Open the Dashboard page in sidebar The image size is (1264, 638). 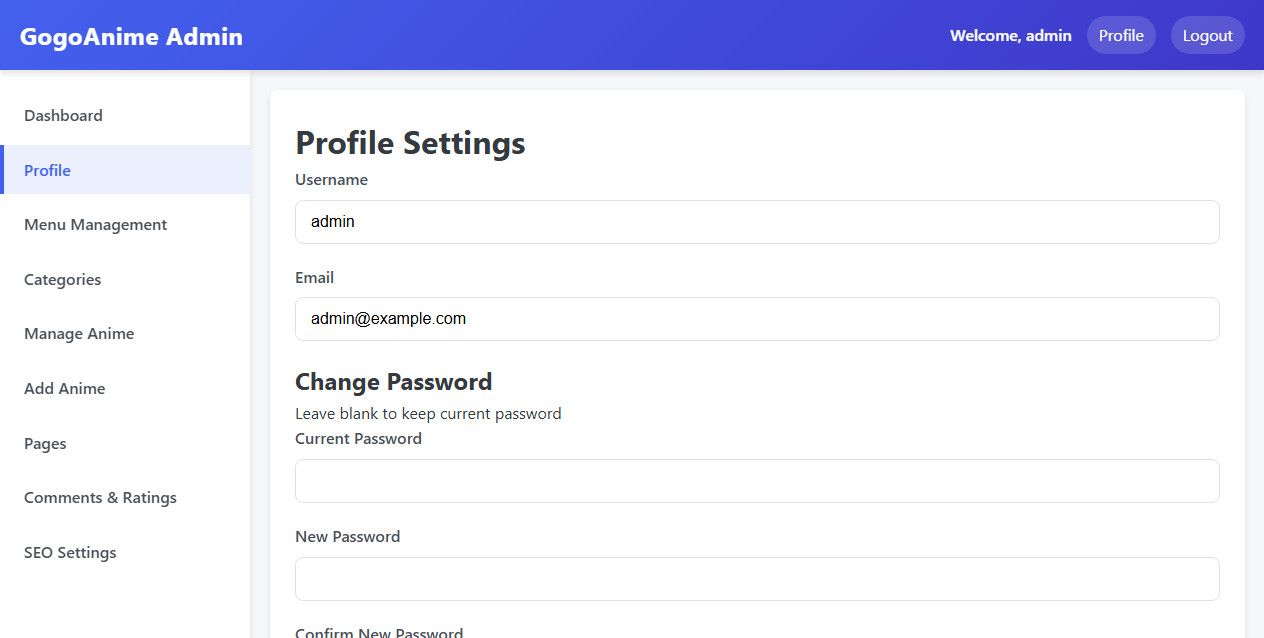tap(63, 116)
